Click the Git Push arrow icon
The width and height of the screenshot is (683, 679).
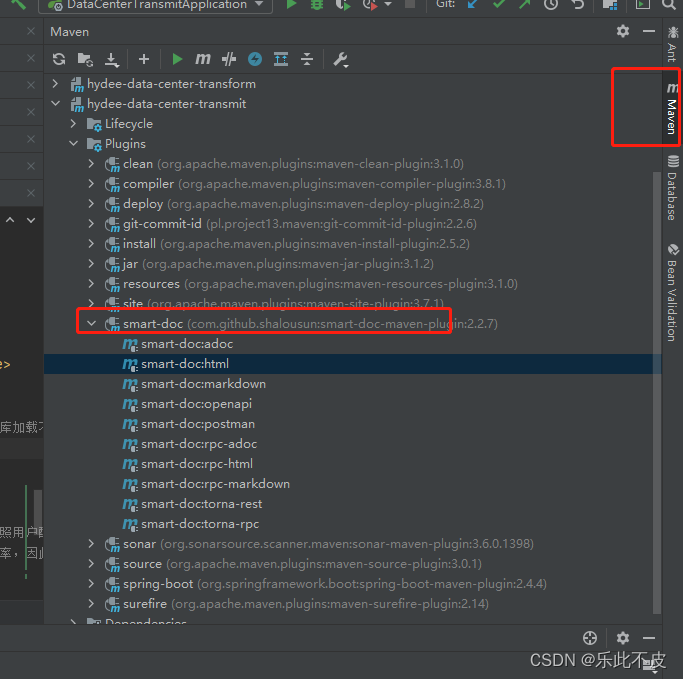(525, 4)
